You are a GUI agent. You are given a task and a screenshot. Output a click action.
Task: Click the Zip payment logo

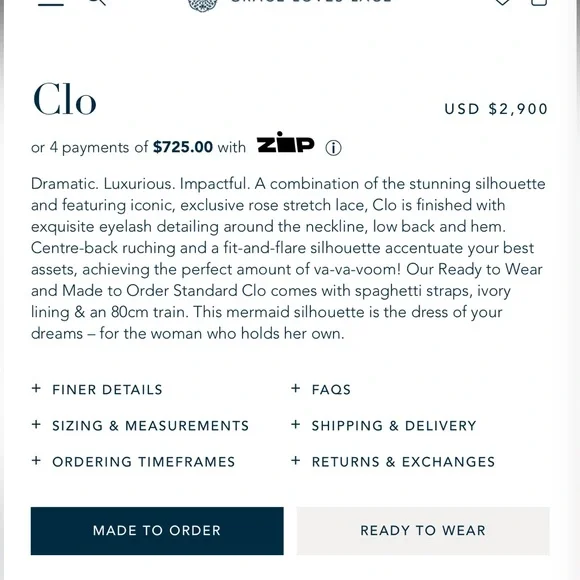coord(285,142)
